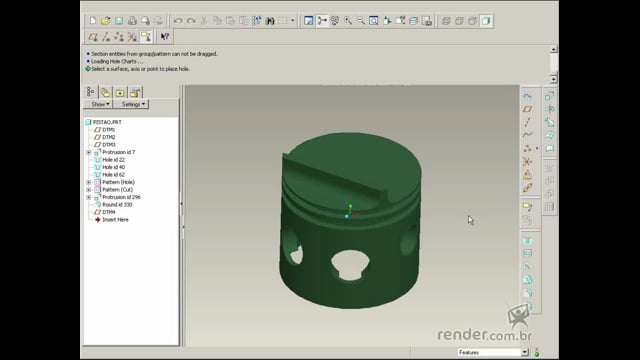Toggle datum planes display
This screenshot has width=640, height=360.
93,37
